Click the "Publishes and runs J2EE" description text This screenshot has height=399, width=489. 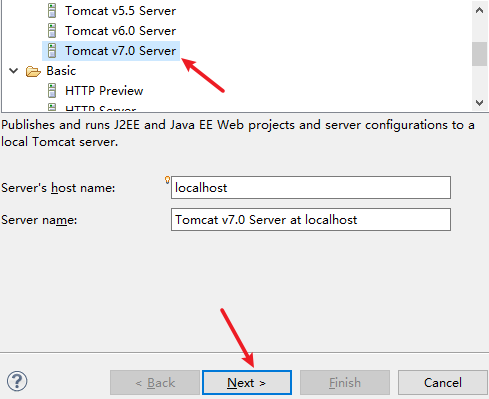[238, 133]
